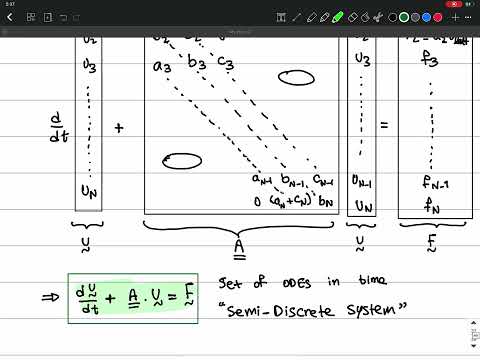This screenshot has width=480, height=360.
Task: Tap the handwritten "Semi-Discrete System" text
Action: [313, 310]
